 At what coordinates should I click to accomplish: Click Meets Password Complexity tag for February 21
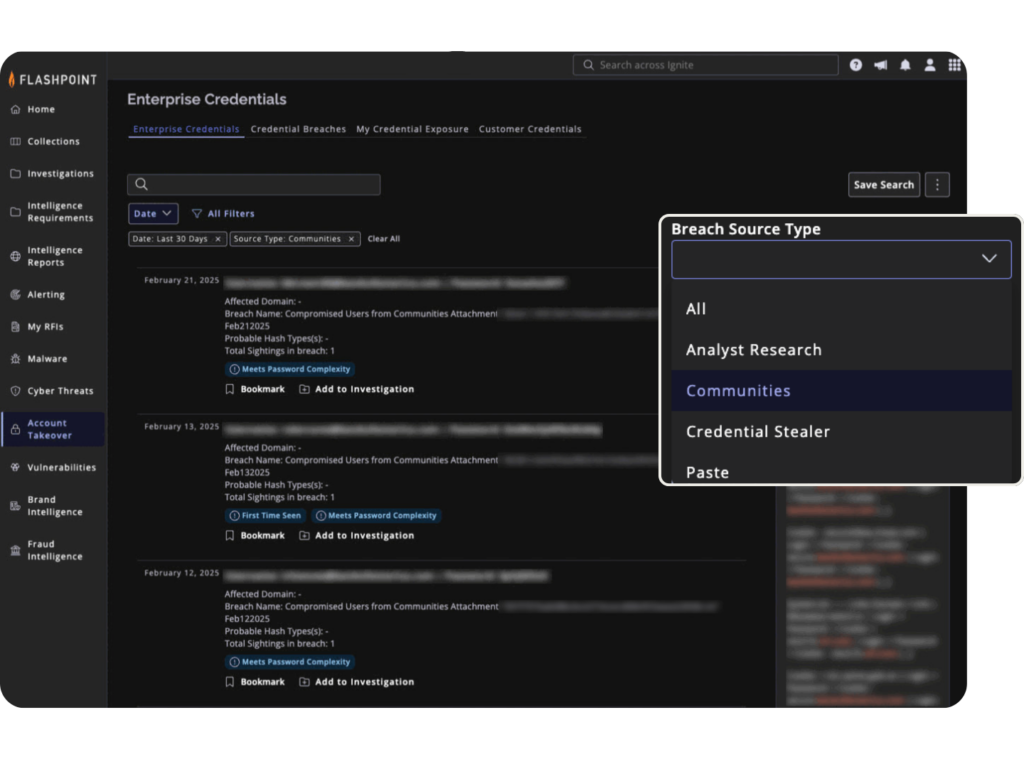[x=290, y=369]
